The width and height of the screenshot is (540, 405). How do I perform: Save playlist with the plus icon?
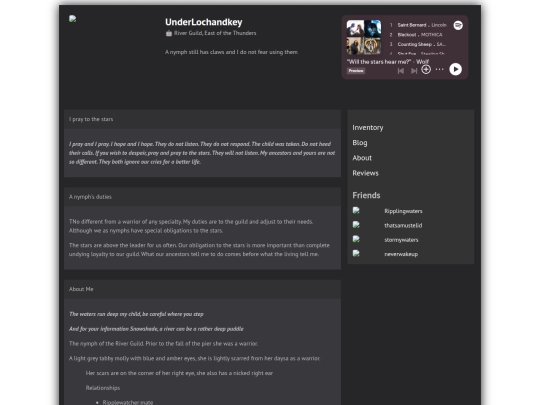(x=426, y=70)
